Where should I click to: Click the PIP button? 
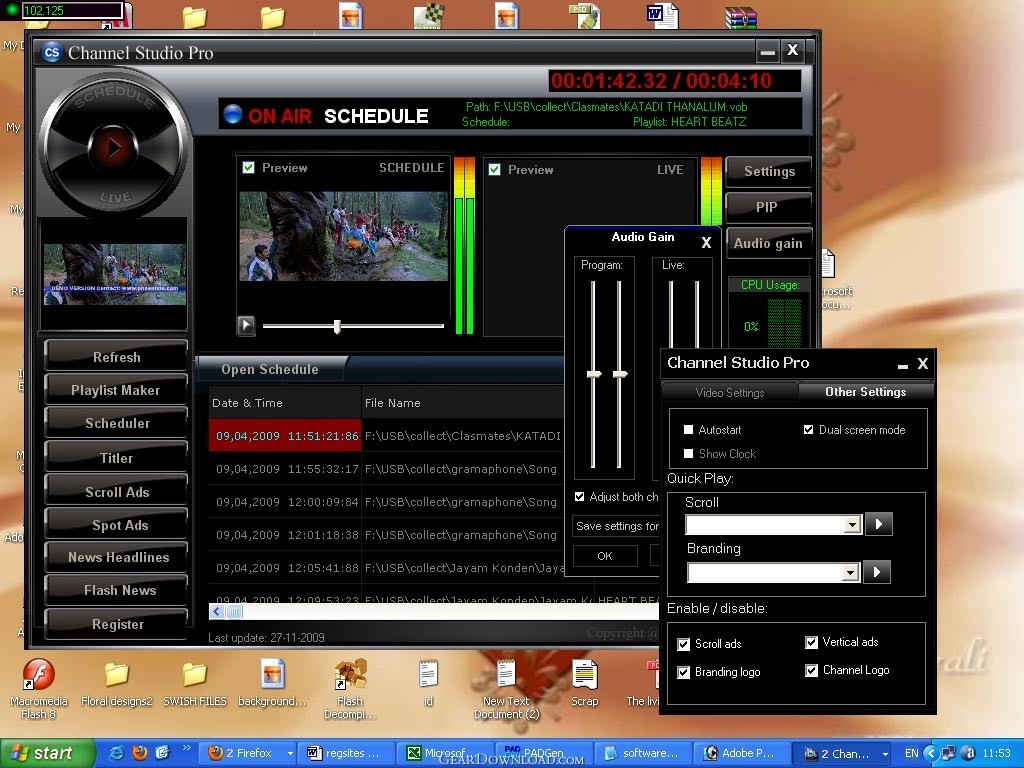coord(767,208)
